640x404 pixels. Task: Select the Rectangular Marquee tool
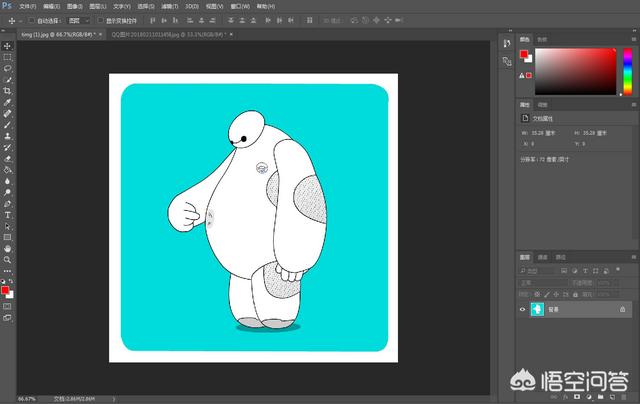7,57
